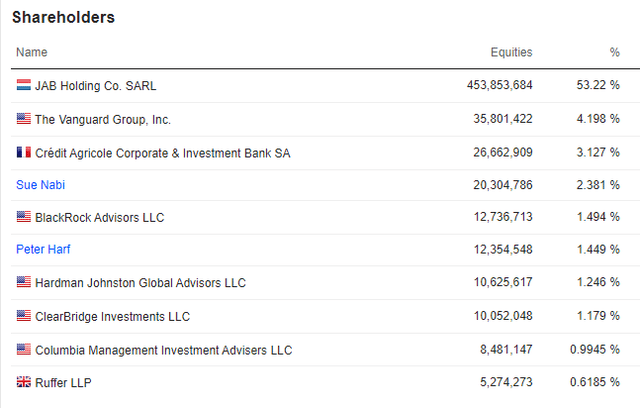Viewport: 640px width, 408px height.
Task: Sort by the % column header
Action: (x=614, y=52)
